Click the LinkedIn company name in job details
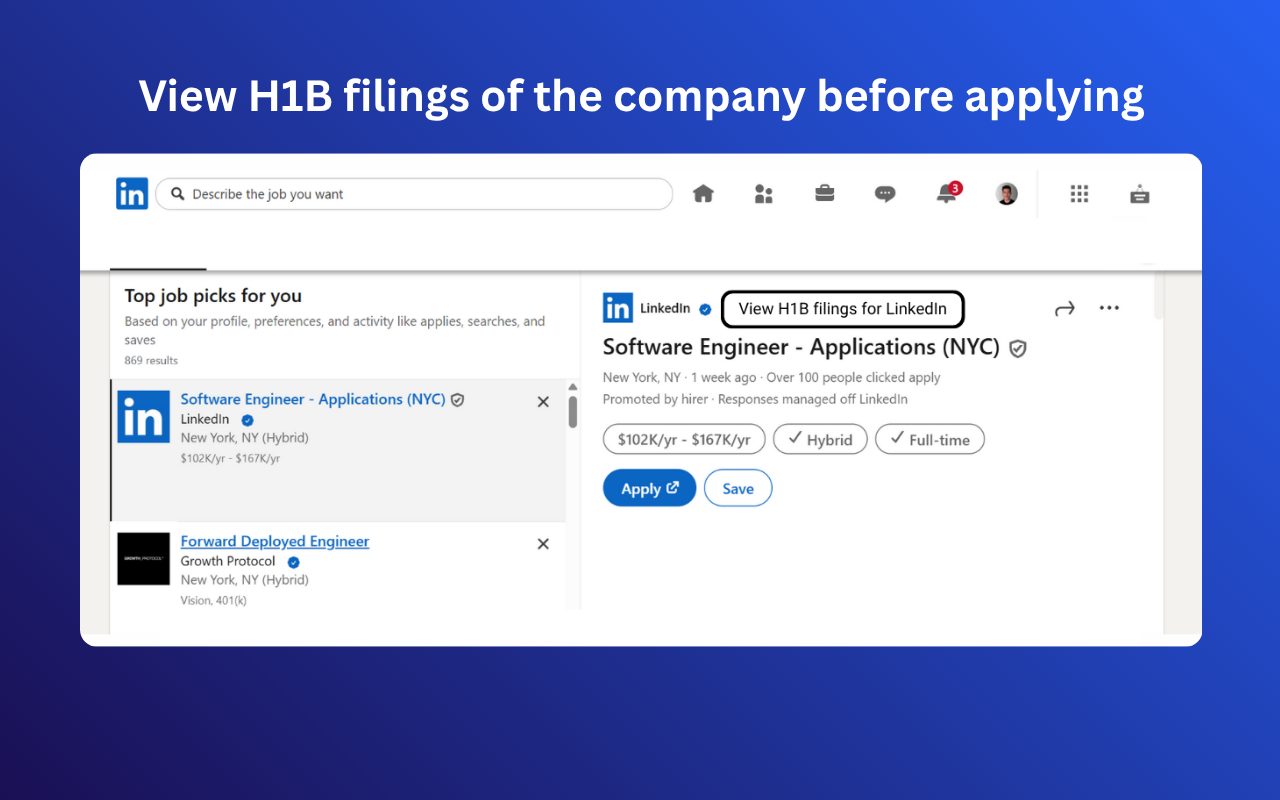Viewport: 1280px width, 800px height. [x=665, y=308]
